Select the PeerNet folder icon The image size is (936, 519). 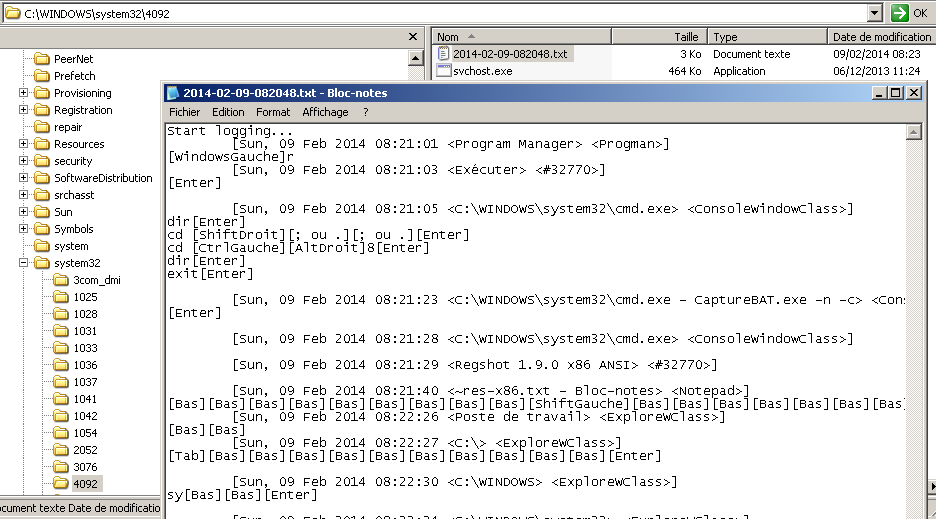pos(42,59)
